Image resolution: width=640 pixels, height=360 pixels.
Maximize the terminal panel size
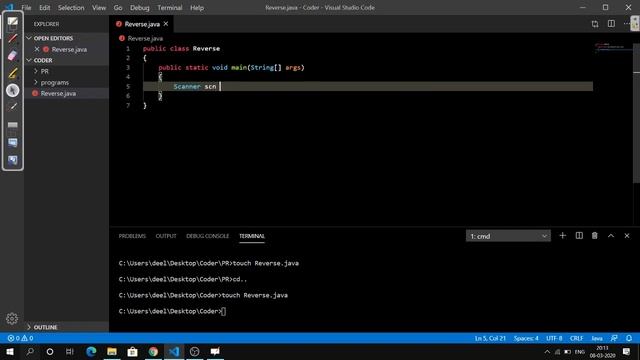611,236
